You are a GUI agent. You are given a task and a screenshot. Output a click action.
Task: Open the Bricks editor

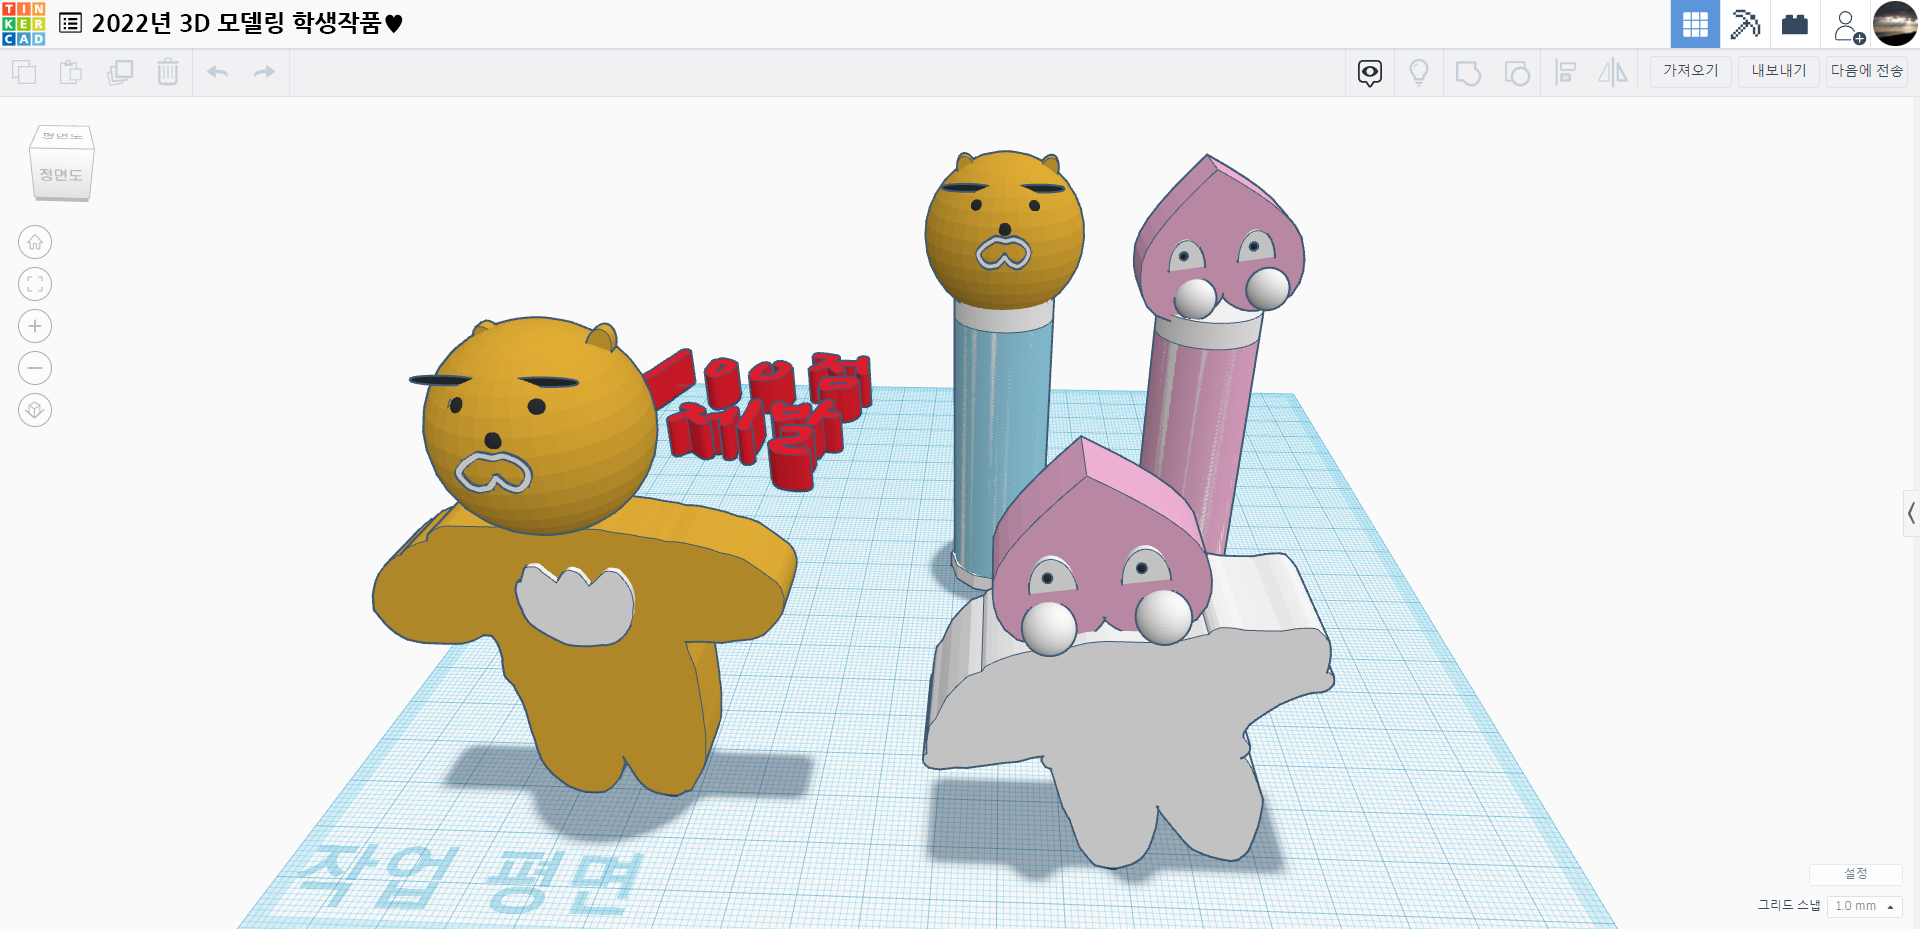1795,24
